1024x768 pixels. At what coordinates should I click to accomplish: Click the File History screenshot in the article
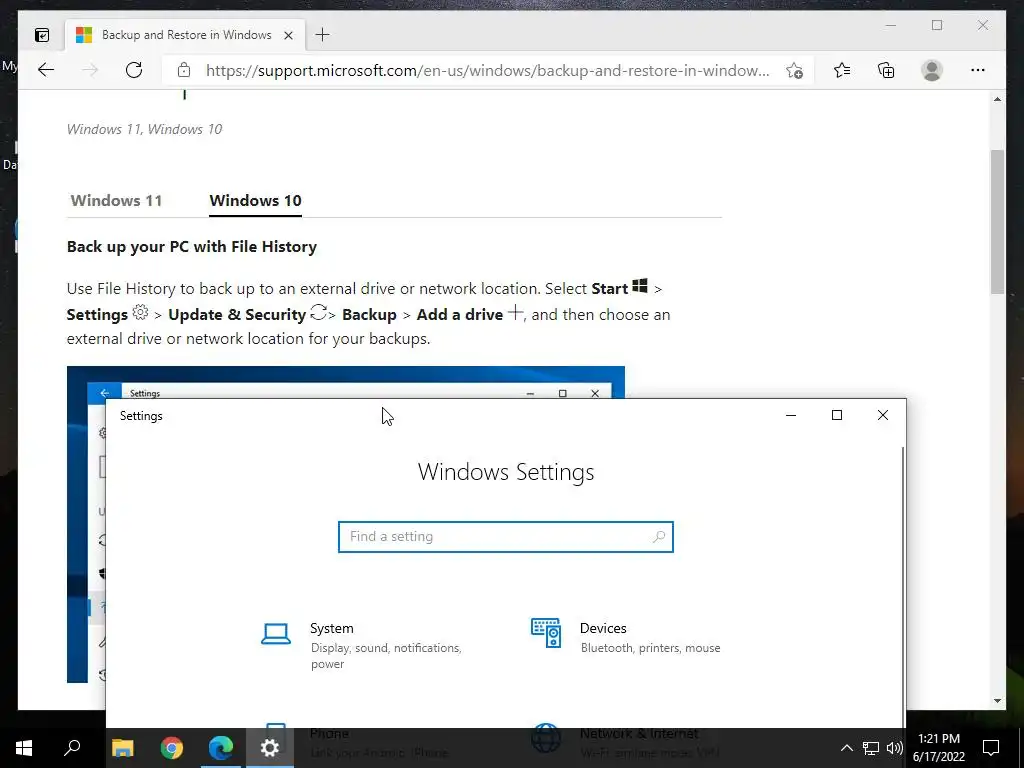[345, 382]
